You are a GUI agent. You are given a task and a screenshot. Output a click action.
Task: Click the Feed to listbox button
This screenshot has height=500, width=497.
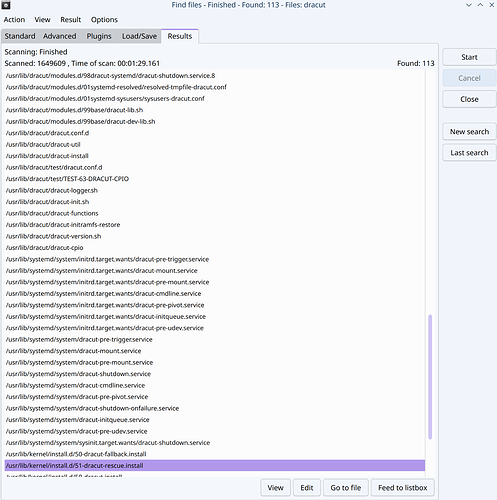pos(403,488)
